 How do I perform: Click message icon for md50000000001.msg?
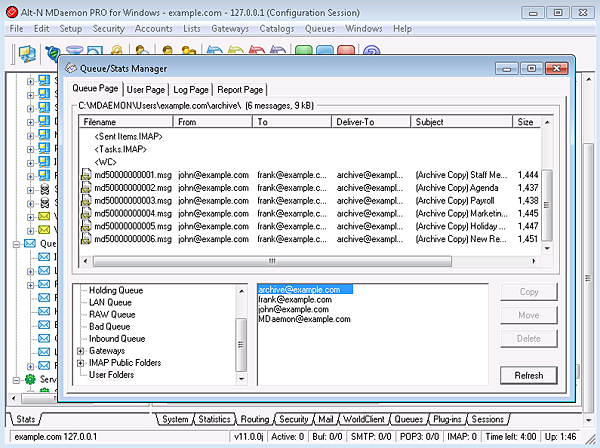pos(86,174)
